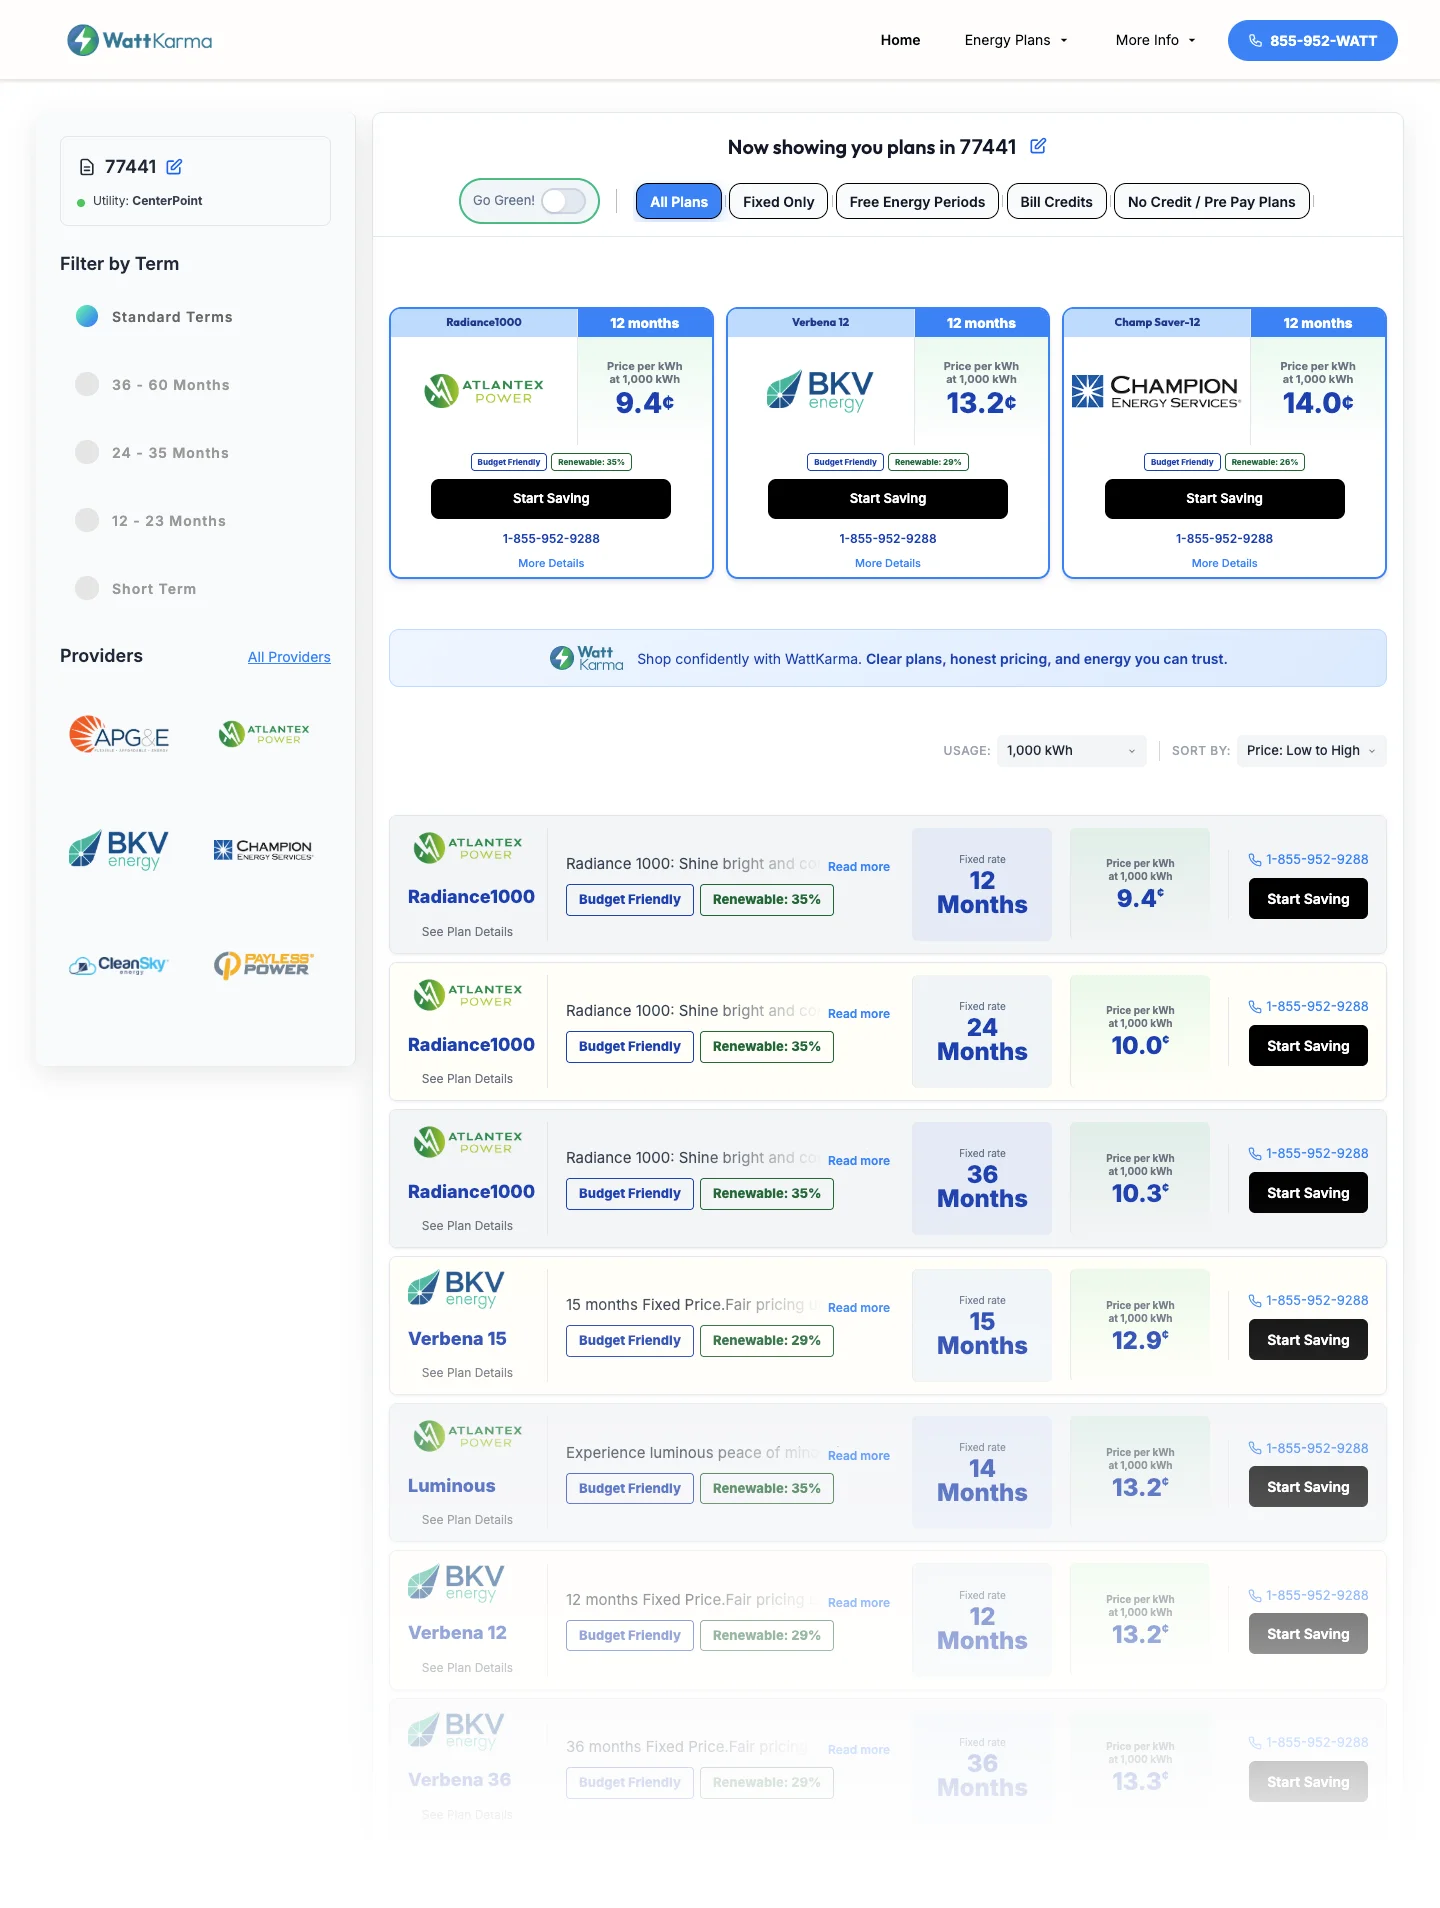The image size is (1440, 1908).
Task: Click BKV logo on Verbena 12 list row
Action: click(456, 1583)
